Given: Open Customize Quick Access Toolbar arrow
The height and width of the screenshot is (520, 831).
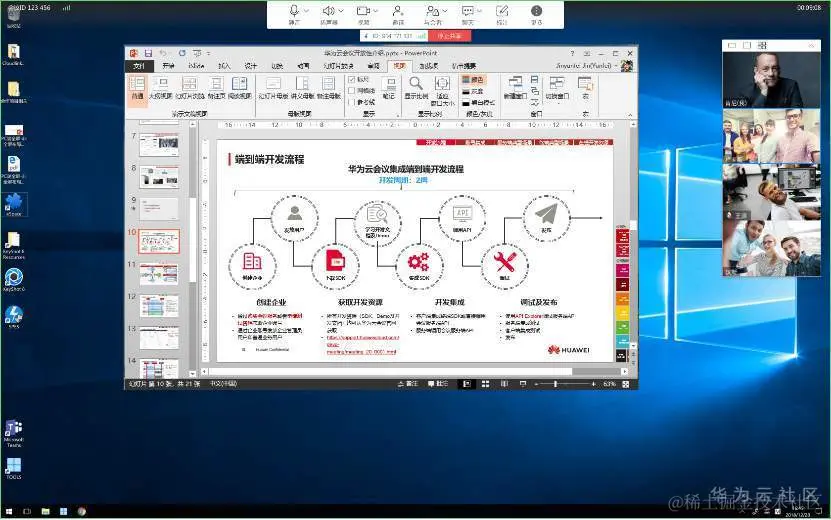Looking at the screenshot, I should pos(209,53).
